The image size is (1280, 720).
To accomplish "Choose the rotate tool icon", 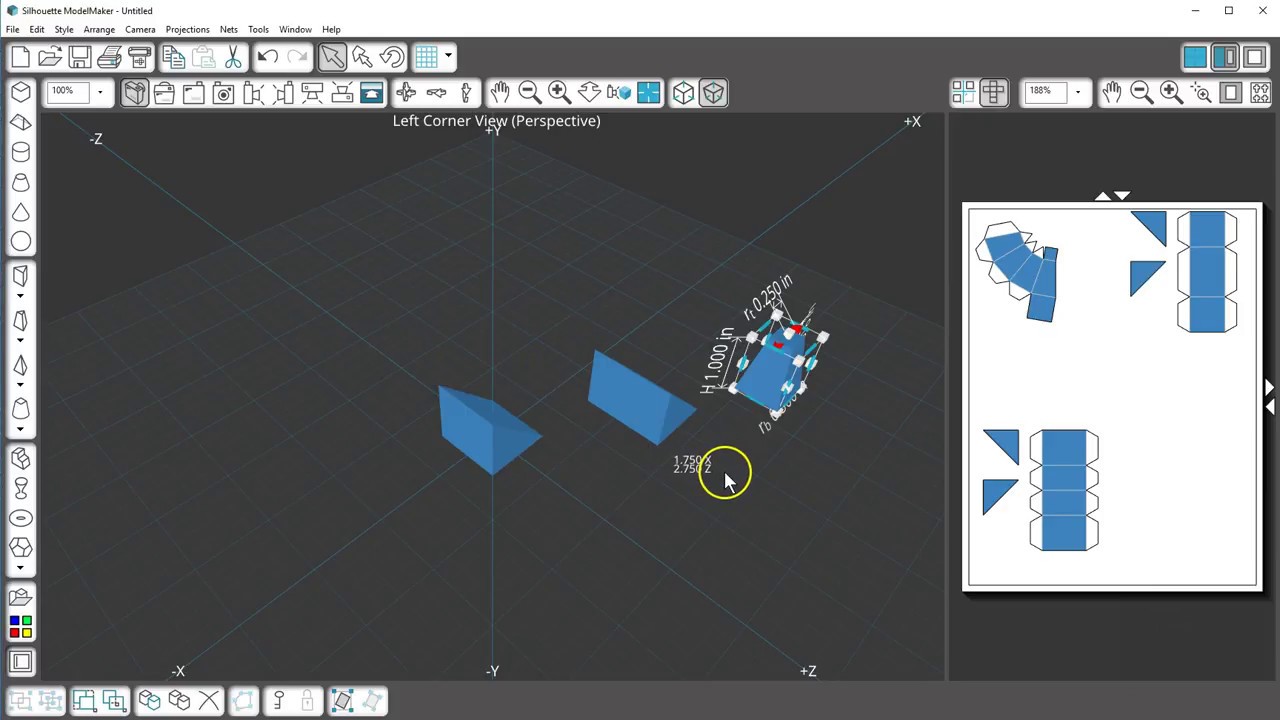I will pos(392,57).
